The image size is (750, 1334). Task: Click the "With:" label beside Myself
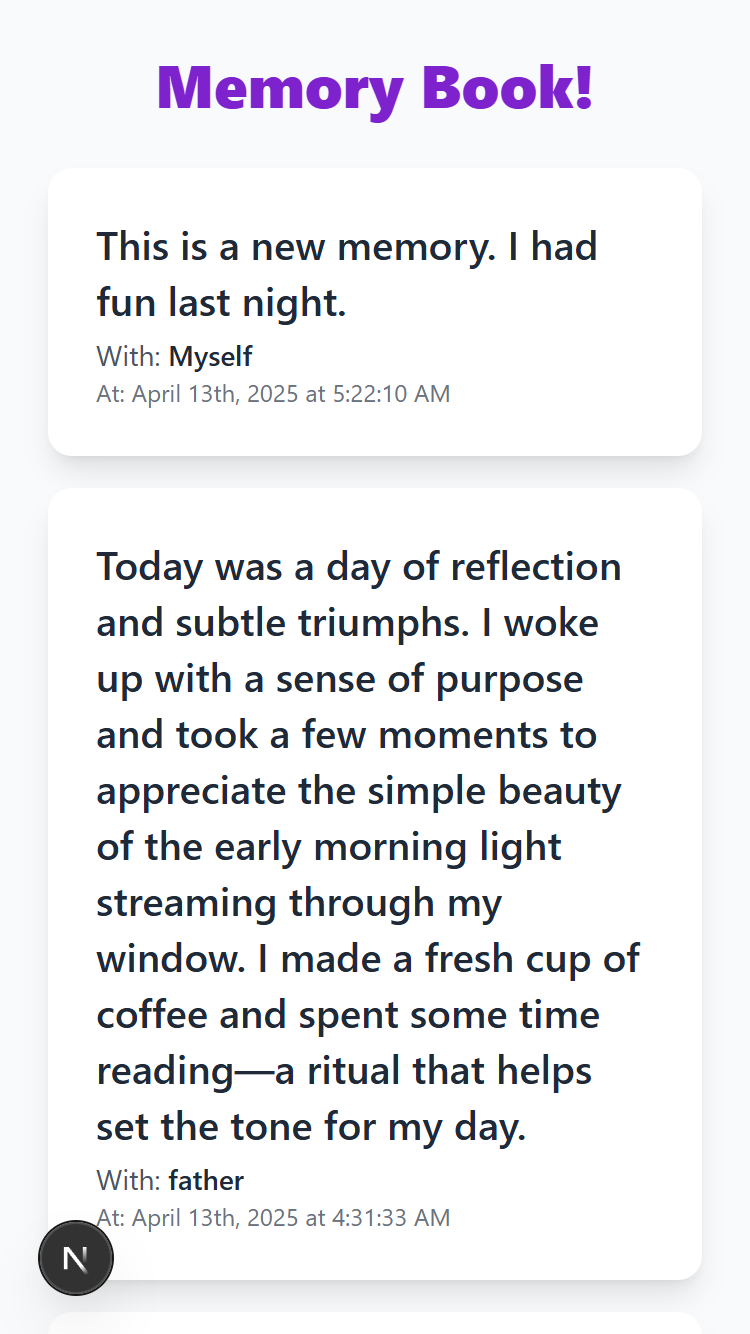[x=129, y=356]
